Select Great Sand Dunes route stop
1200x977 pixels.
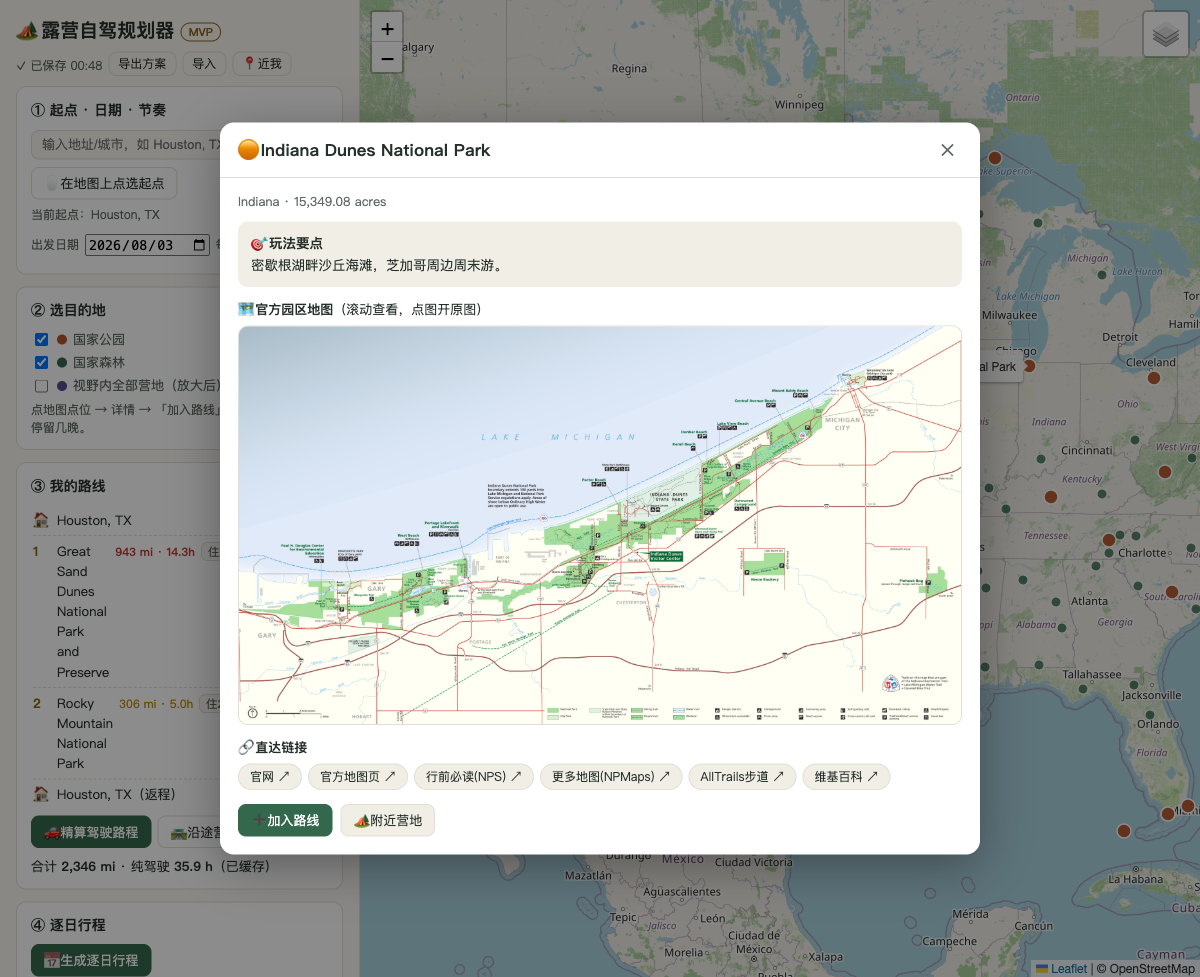pos(82,612)
